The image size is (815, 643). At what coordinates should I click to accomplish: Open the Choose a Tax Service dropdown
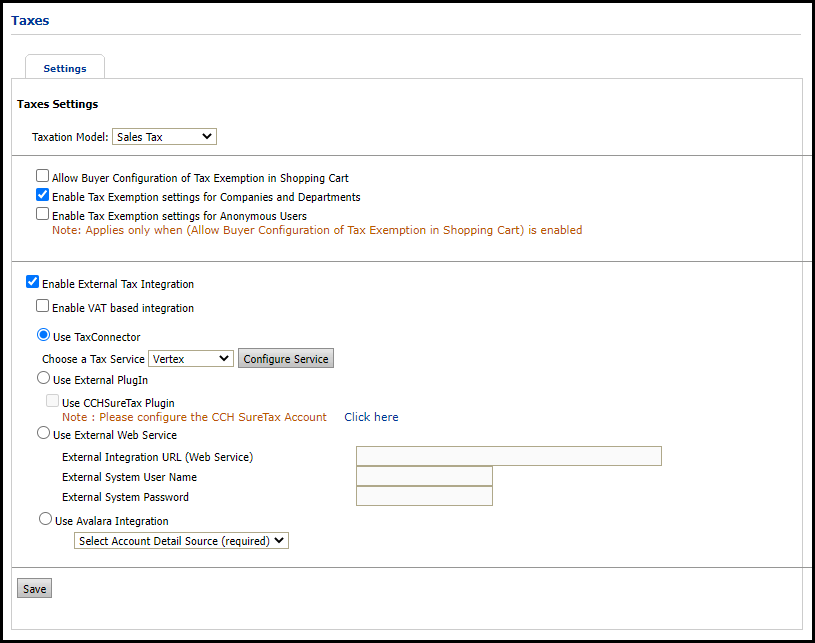(x=190, y=359)
